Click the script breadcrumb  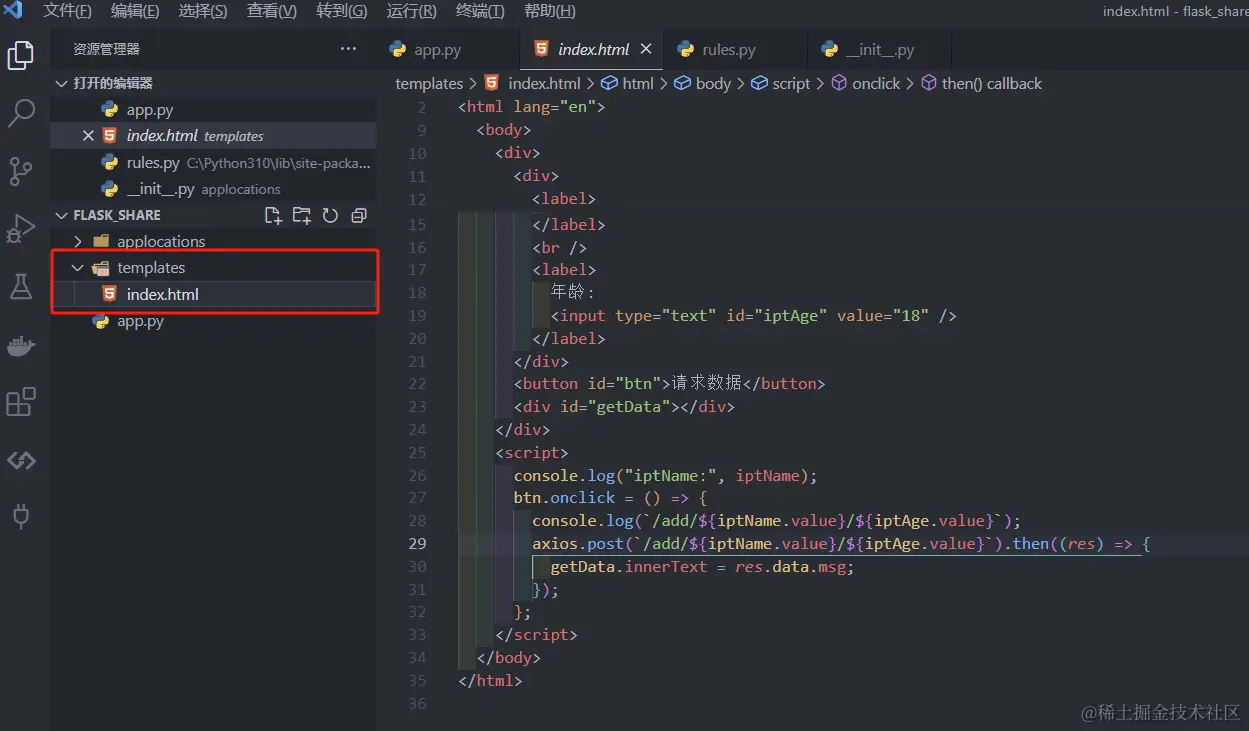(x=781, y=84)
